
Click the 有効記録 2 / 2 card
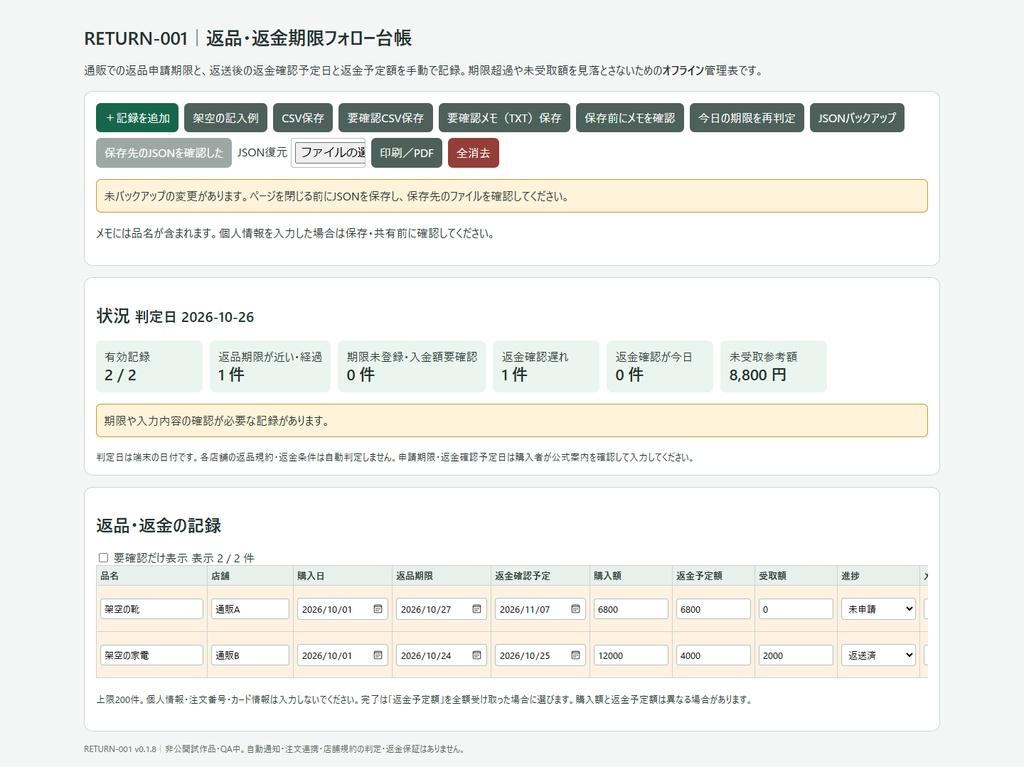pos(149,367)
